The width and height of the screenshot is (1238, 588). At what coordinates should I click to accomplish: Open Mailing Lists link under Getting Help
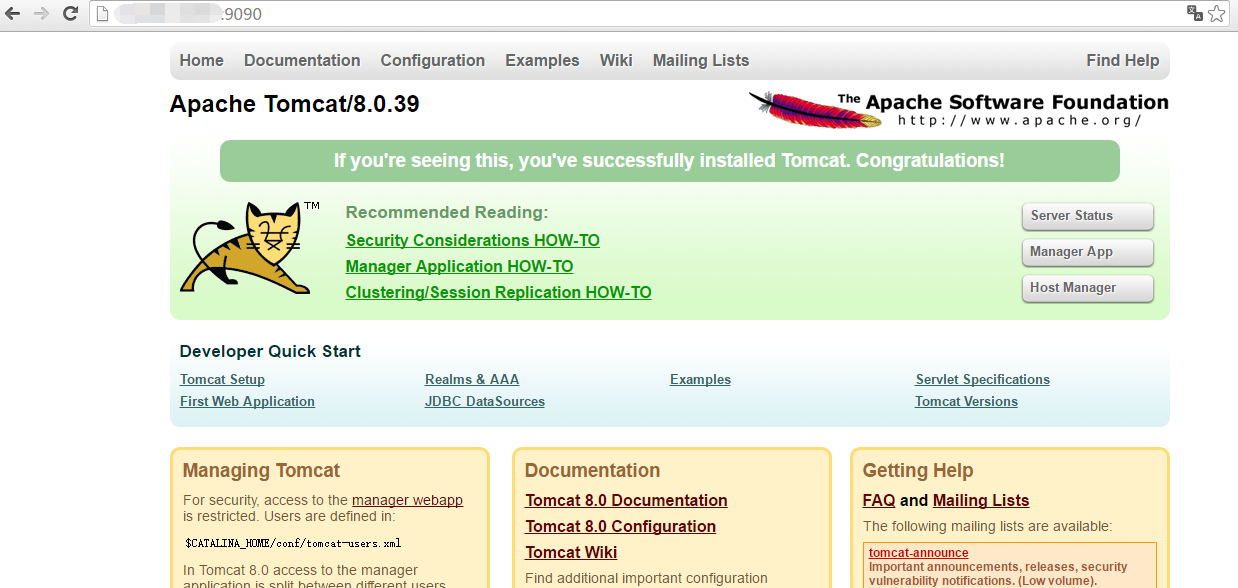(x=981, y=500)
